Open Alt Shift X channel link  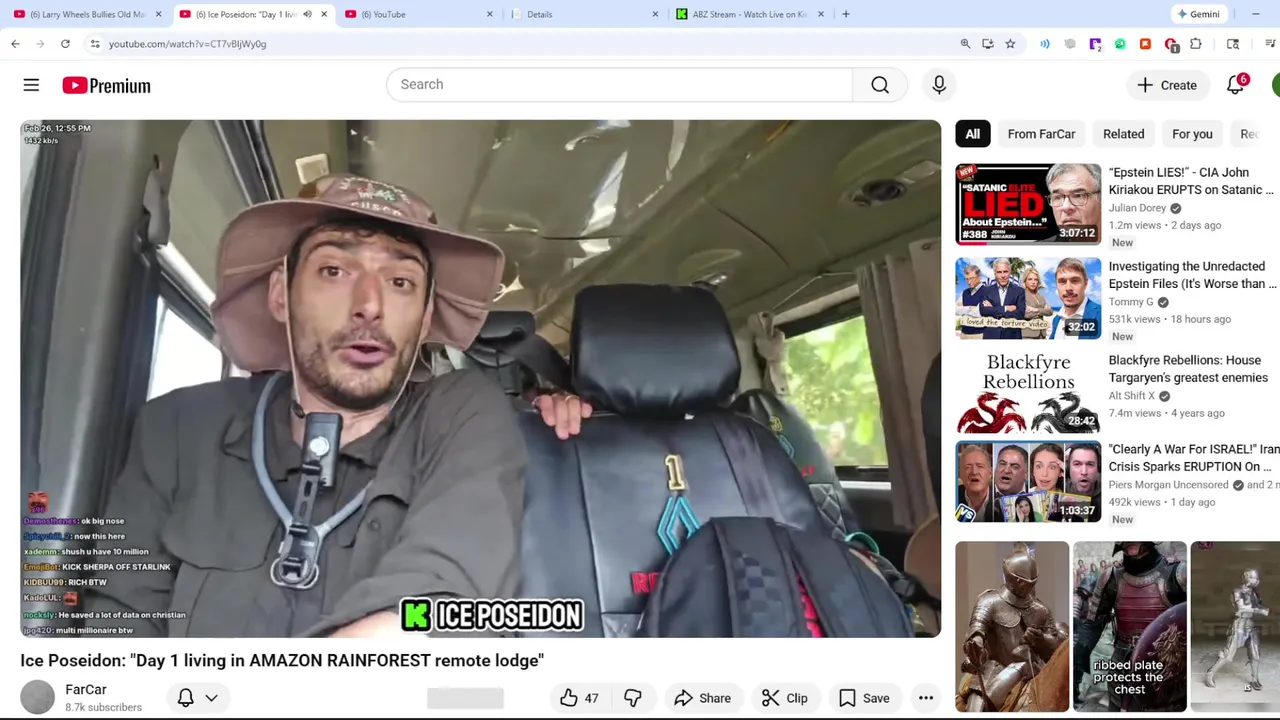pyautogui.click(x=1132, y=396)
